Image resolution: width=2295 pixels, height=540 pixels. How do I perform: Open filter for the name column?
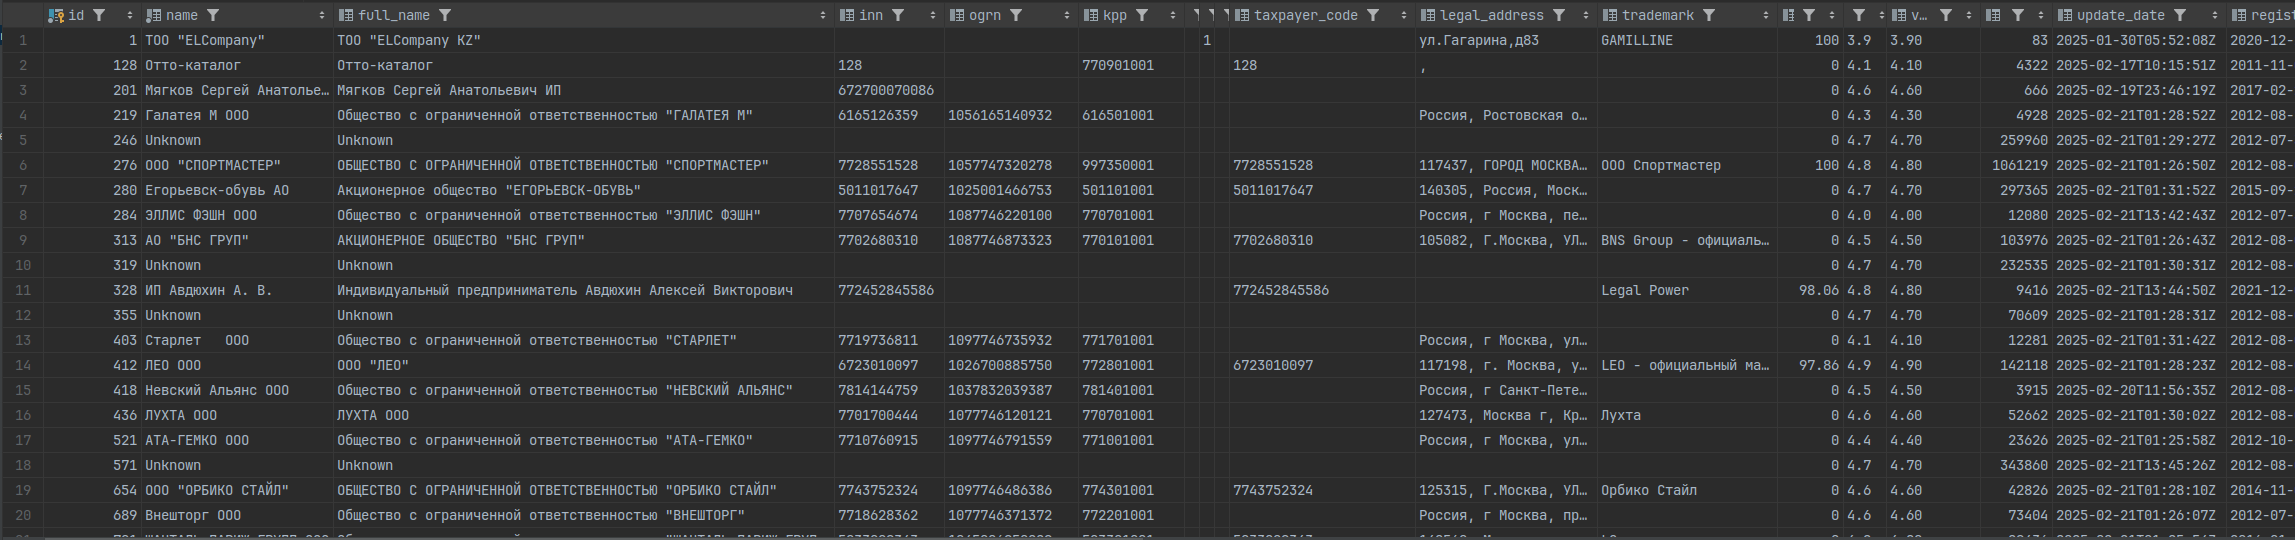coord(213,15)
